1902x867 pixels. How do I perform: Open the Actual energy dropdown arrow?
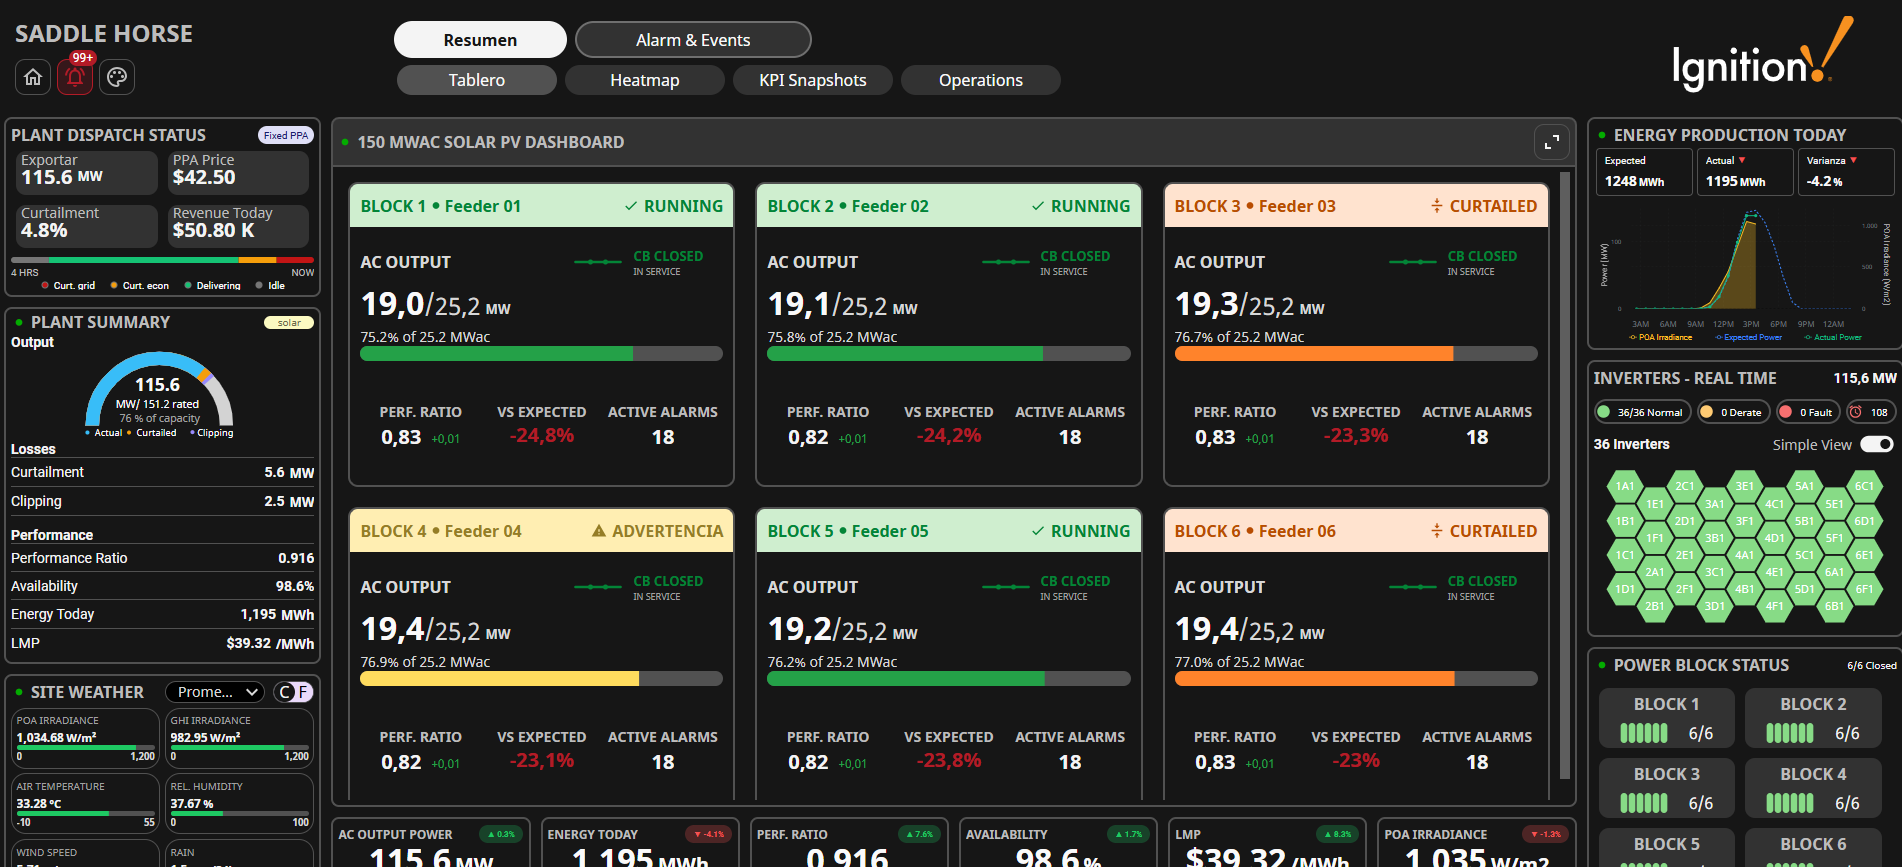[1742, 160]
